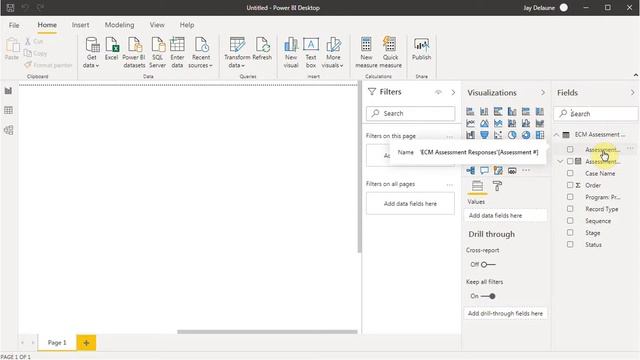Screen dimensions: 640x360
Task: Expand the Assessment hierarchy chevron in Fields
Action: point(560,162)
